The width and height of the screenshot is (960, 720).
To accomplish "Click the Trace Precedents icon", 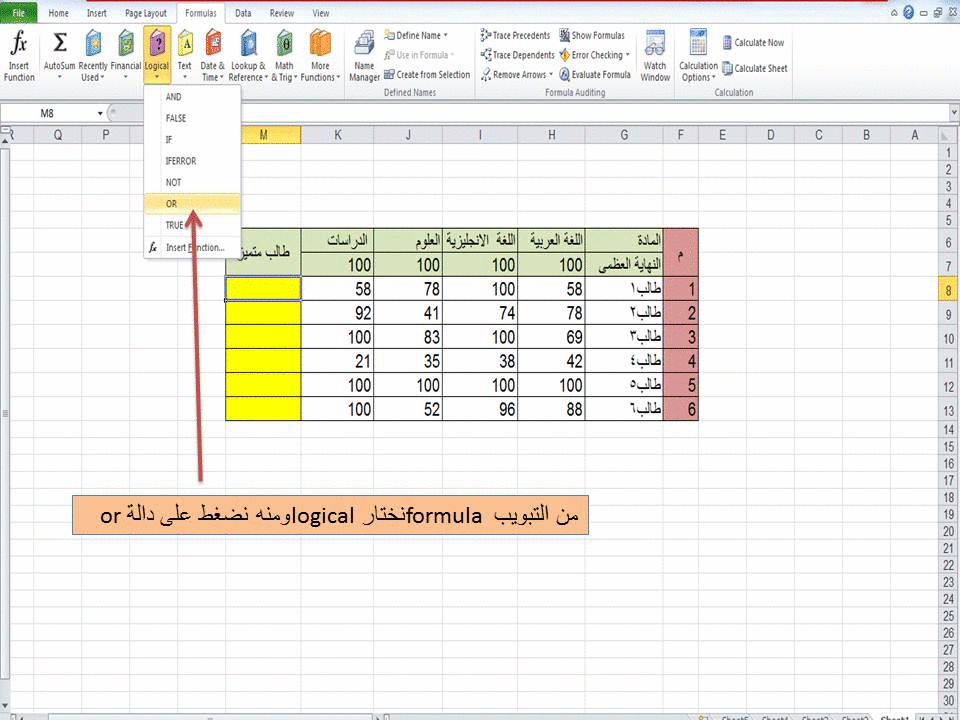I will pos(516,34).
